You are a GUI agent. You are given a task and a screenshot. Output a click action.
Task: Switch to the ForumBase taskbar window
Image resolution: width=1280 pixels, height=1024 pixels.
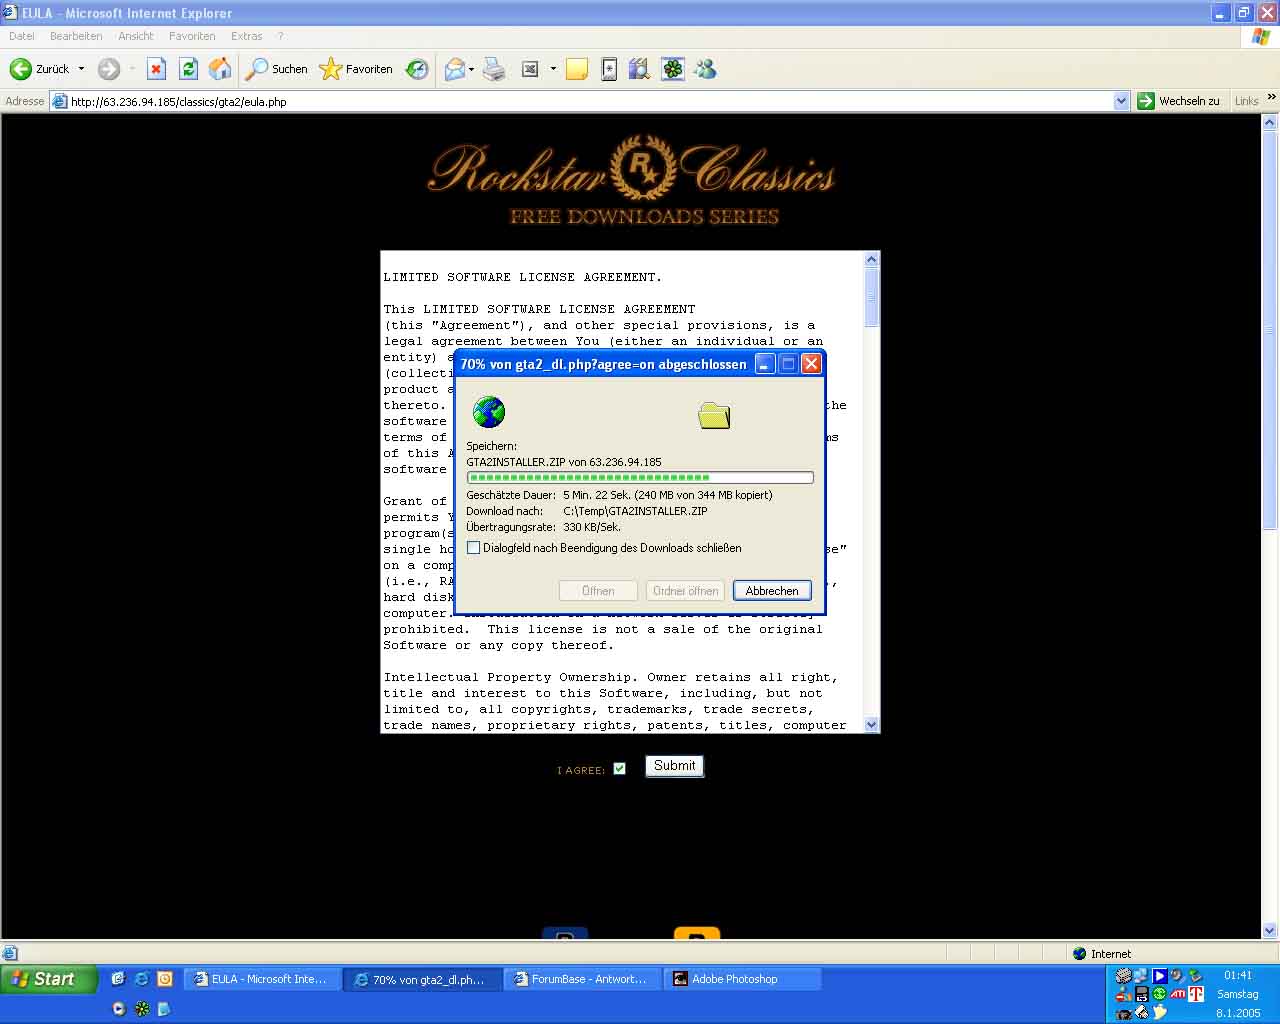[582, 979]
